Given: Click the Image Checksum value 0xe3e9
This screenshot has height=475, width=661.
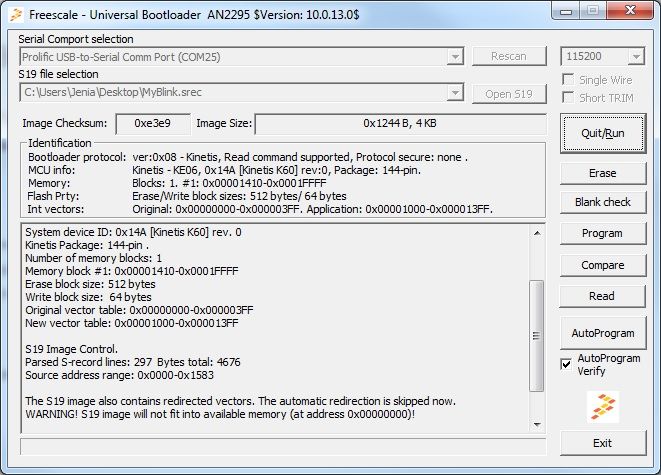Looking at the screenshot, I should [153, 123].
